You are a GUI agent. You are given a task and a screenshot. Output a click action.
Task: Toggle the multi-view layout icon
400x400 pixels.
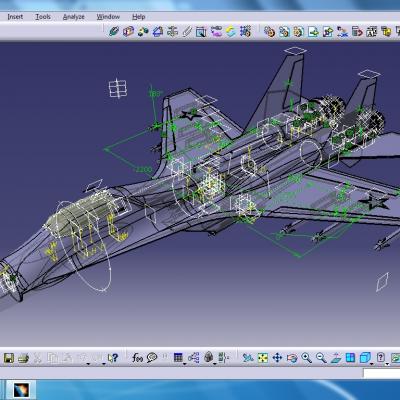pyautogui.click(x=350, y=358)
